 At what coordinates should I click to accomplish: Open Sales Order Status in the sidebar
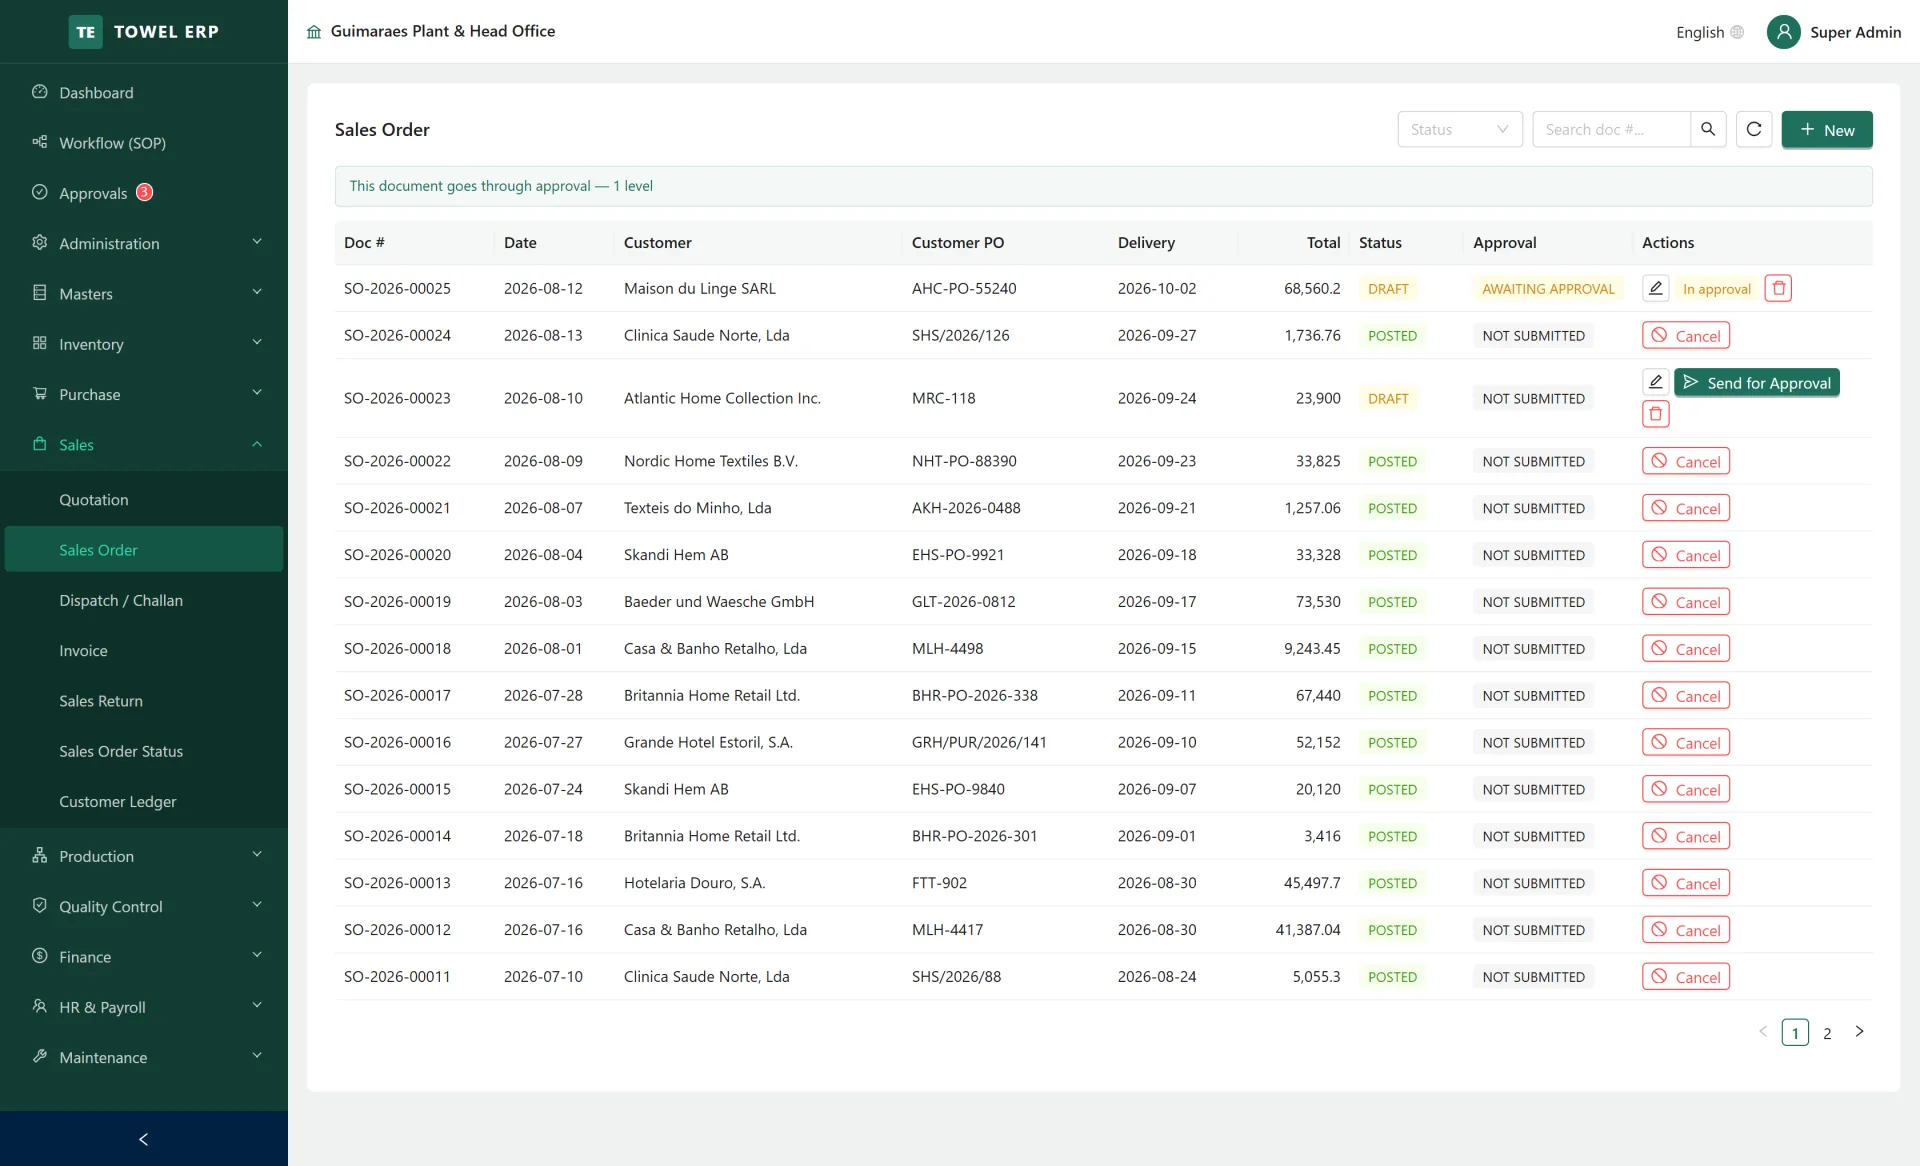tap(144, 751)
